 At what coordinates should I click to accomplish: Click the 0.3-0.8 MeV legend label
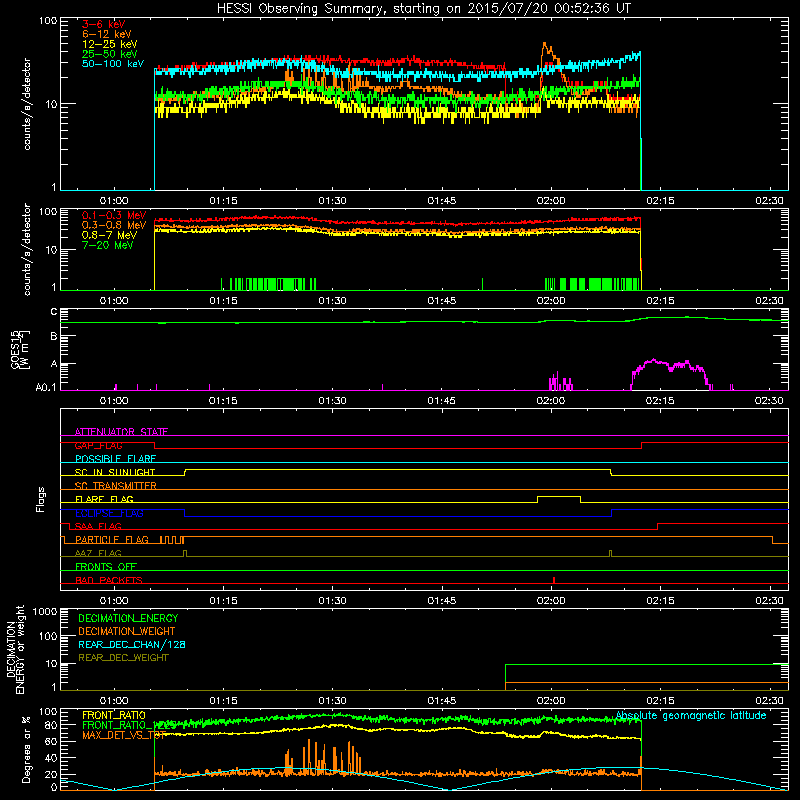114,225
